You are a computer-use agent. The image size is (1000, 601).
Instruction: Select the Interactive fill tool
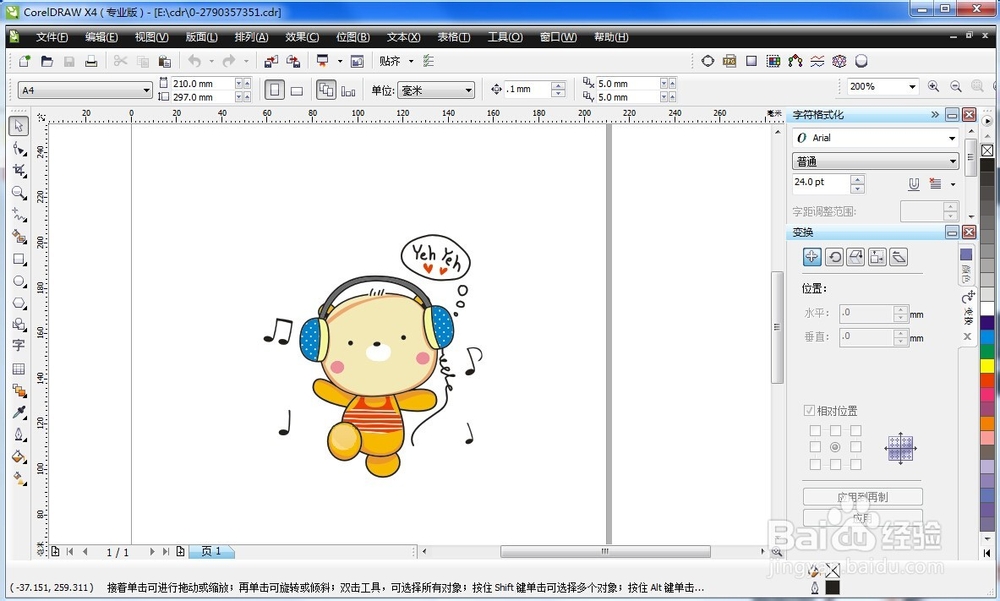19,479
